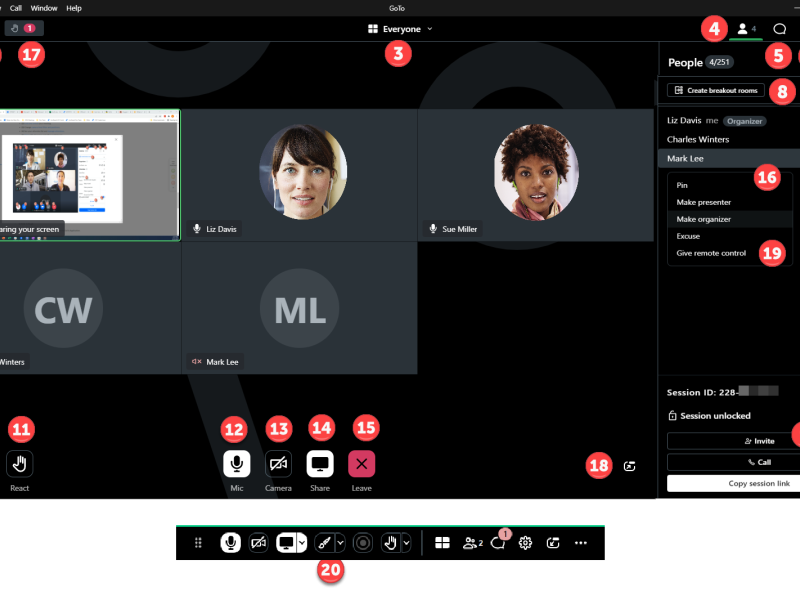800x600 pixels.
Task: Click the ML avatar tile of Mark Lee
Action: point(299,308)
